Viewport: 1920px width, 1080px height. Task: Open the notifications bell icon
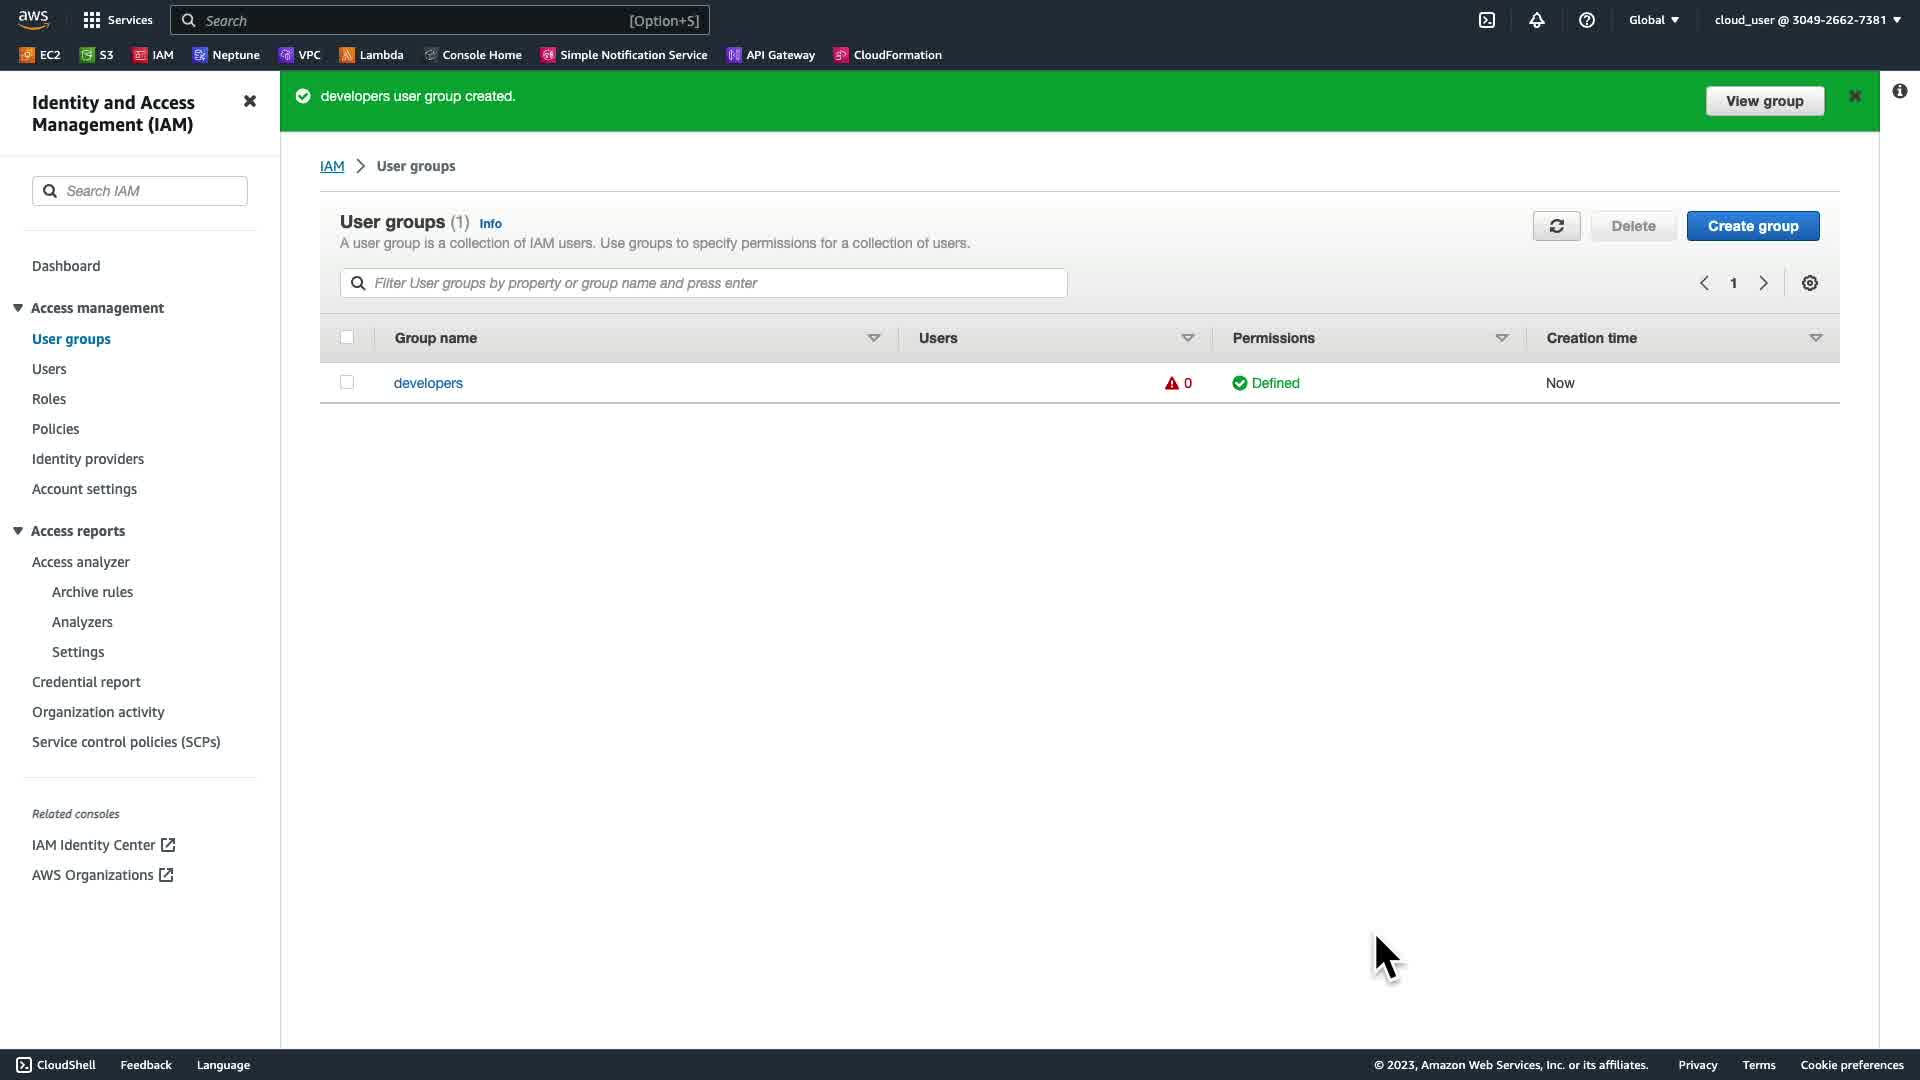pos(1537,20)
